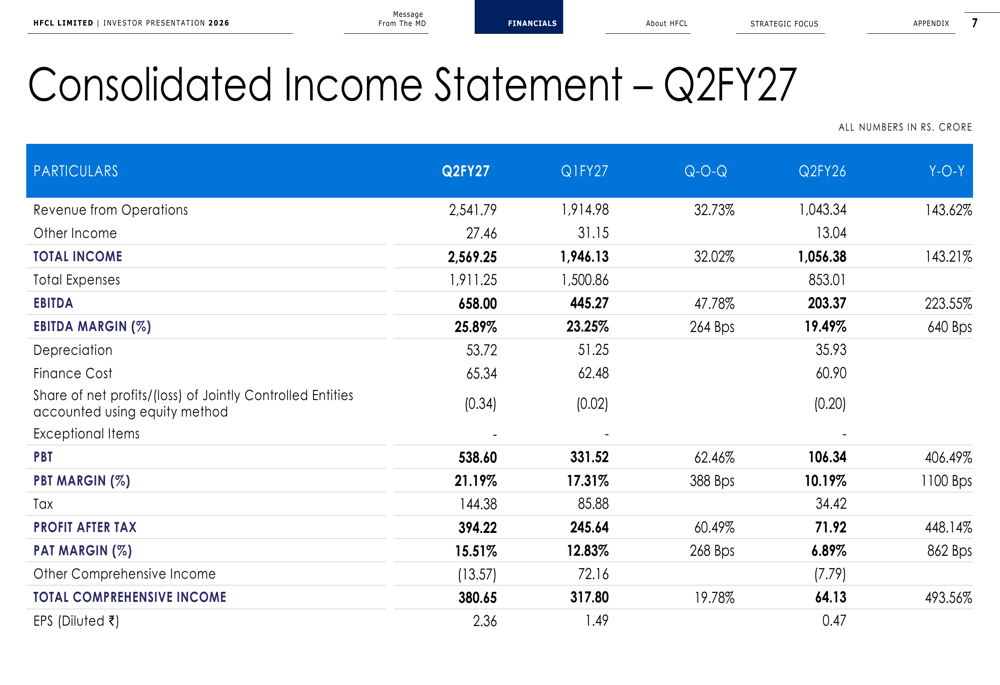This screenshot has width=1000, height=685.
Task: Click EBITDA value 658.00
Action: point(478,304)
